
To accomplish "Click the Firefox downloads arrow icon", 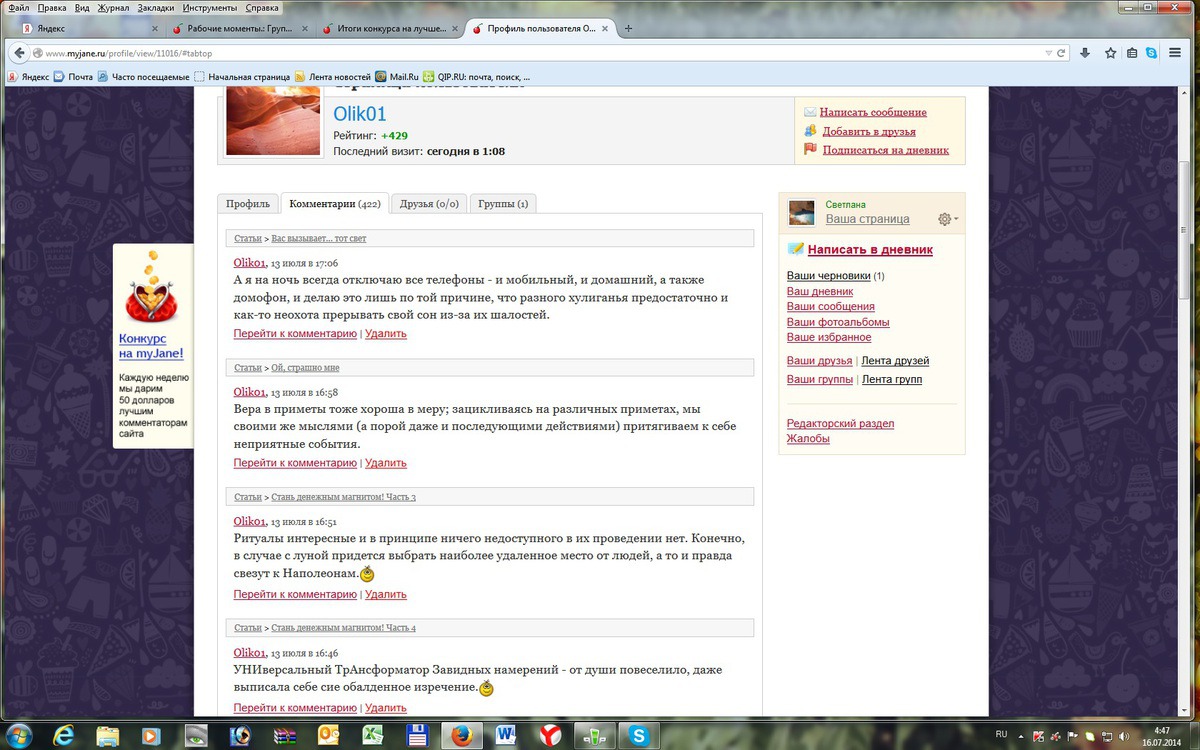I will 1085,53.
